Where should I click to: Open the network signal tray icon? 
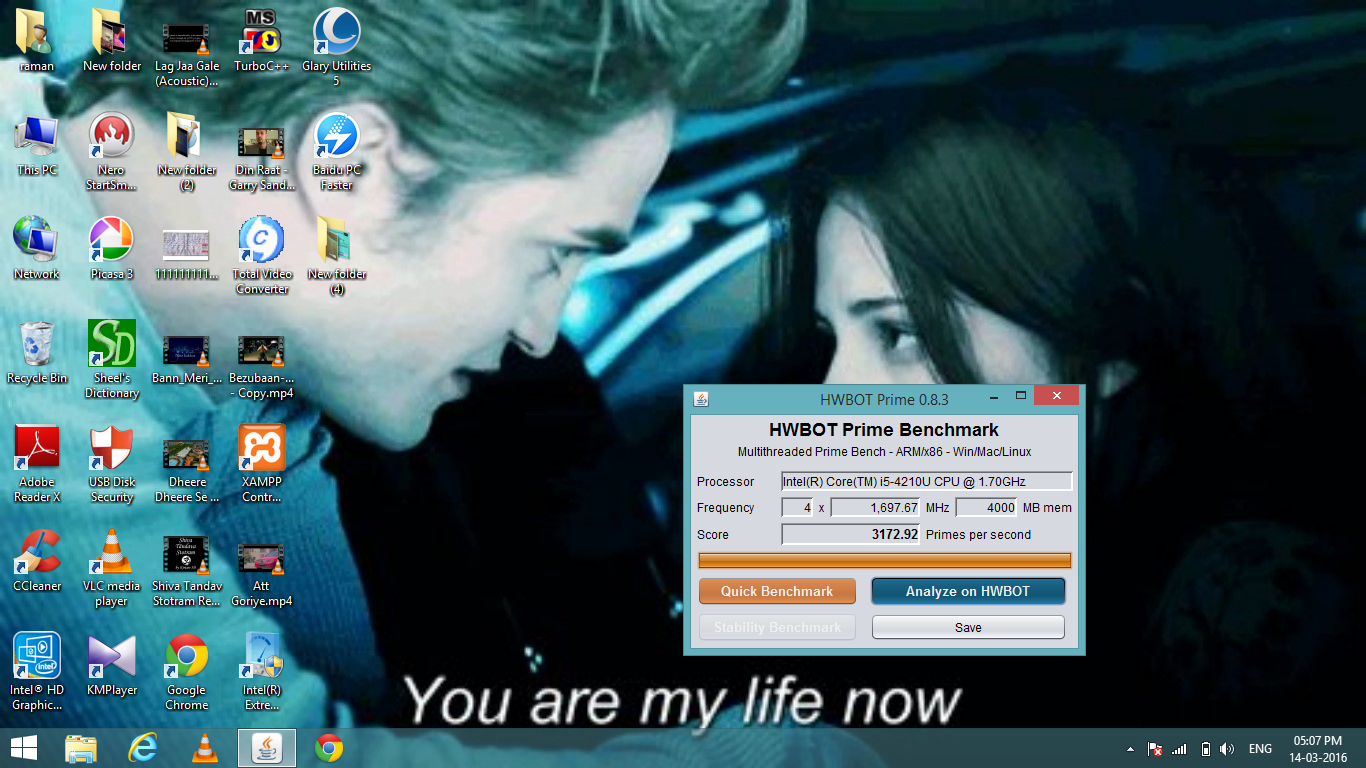(x=1179, y=749)
